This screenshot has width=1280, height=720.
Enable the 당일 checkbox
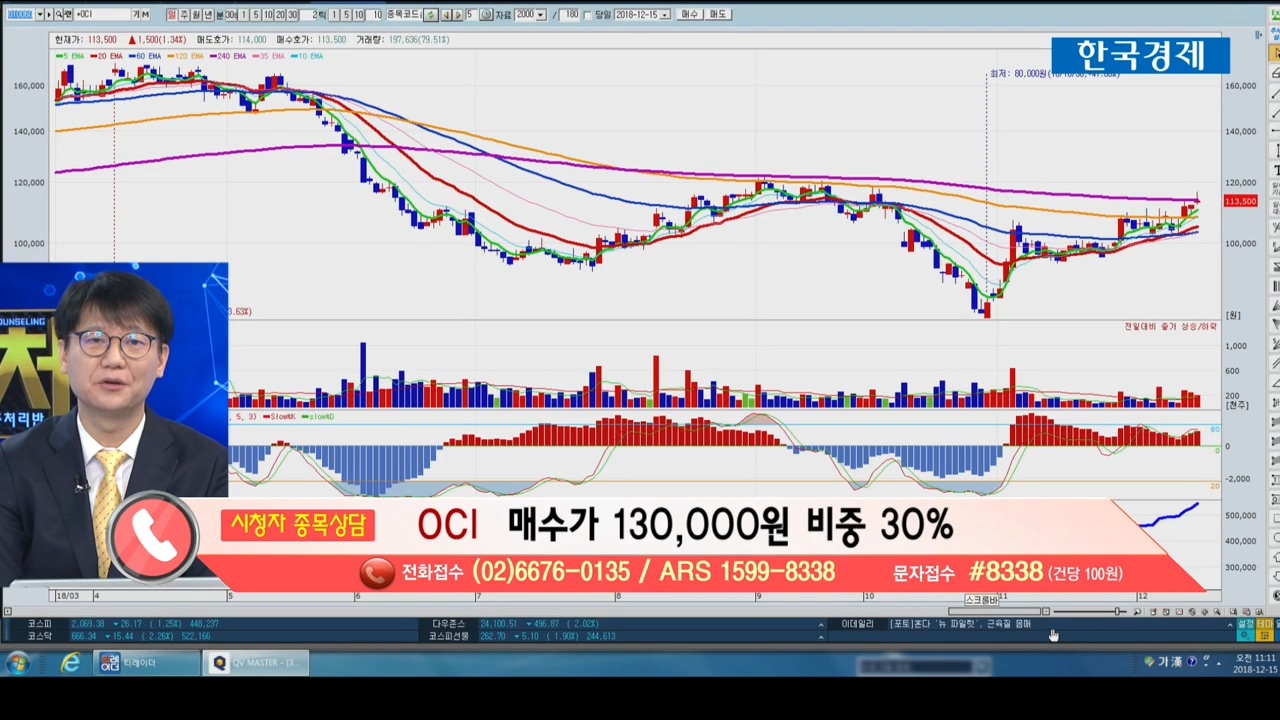(589, 15)
